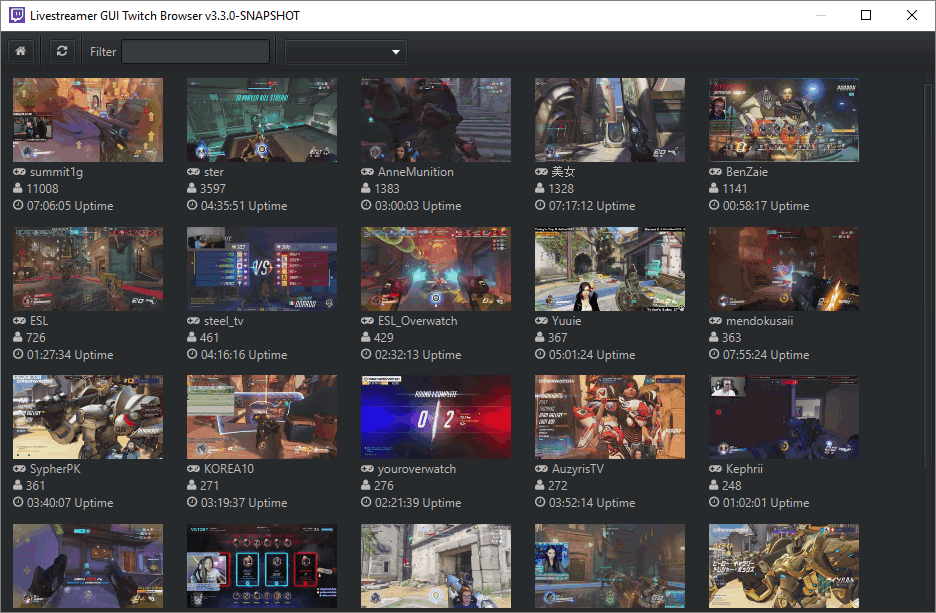
Task: Click the BenZaie channel name
Action: [747, 172]
